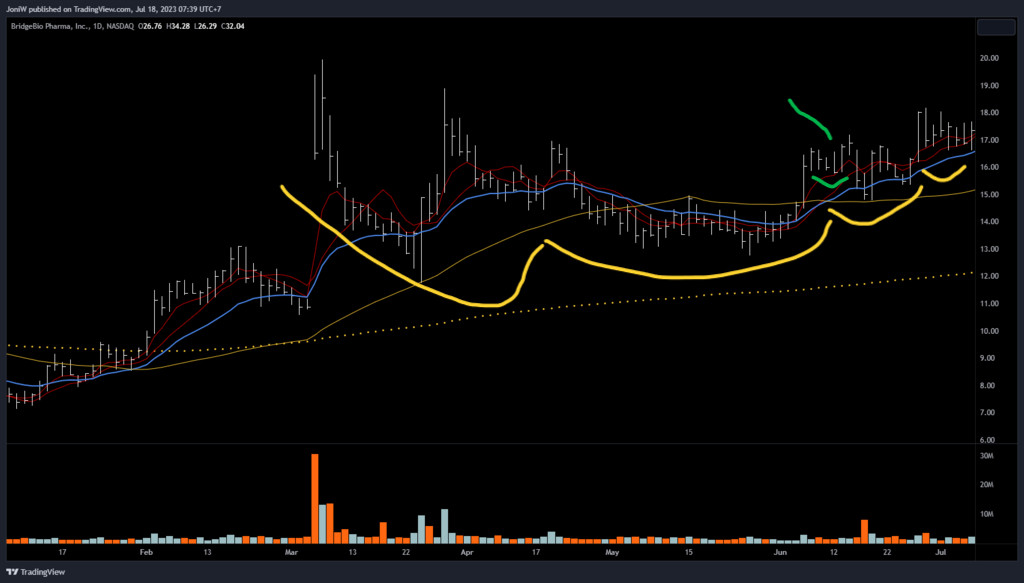Click the Jul date label on time axis

point(941,551)
